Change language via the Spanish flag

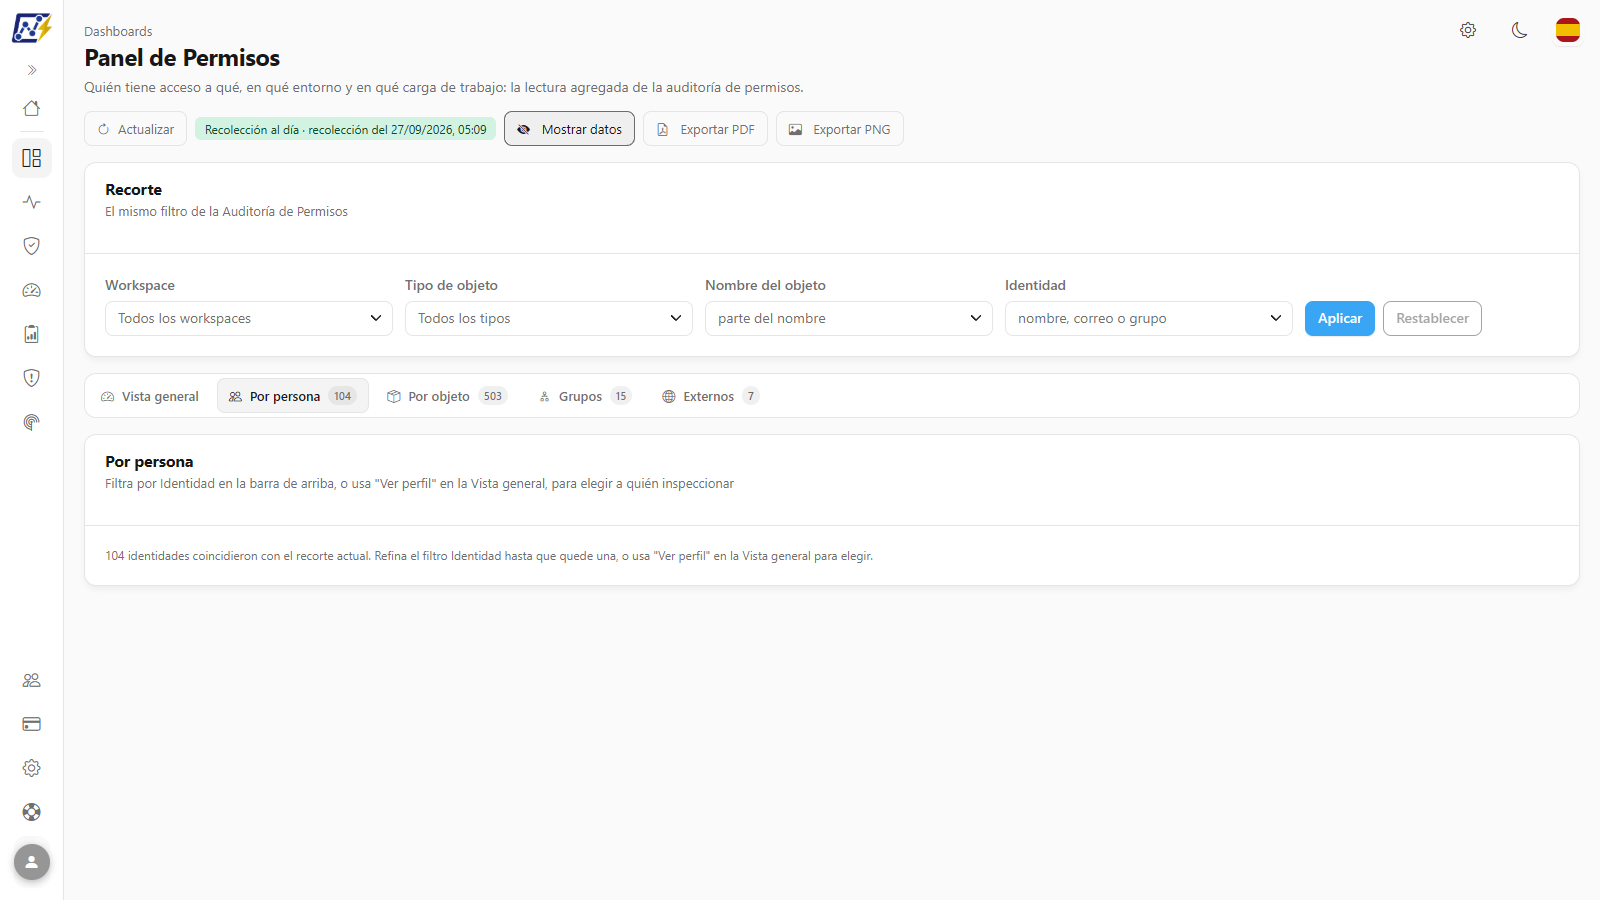(1568, 30)
